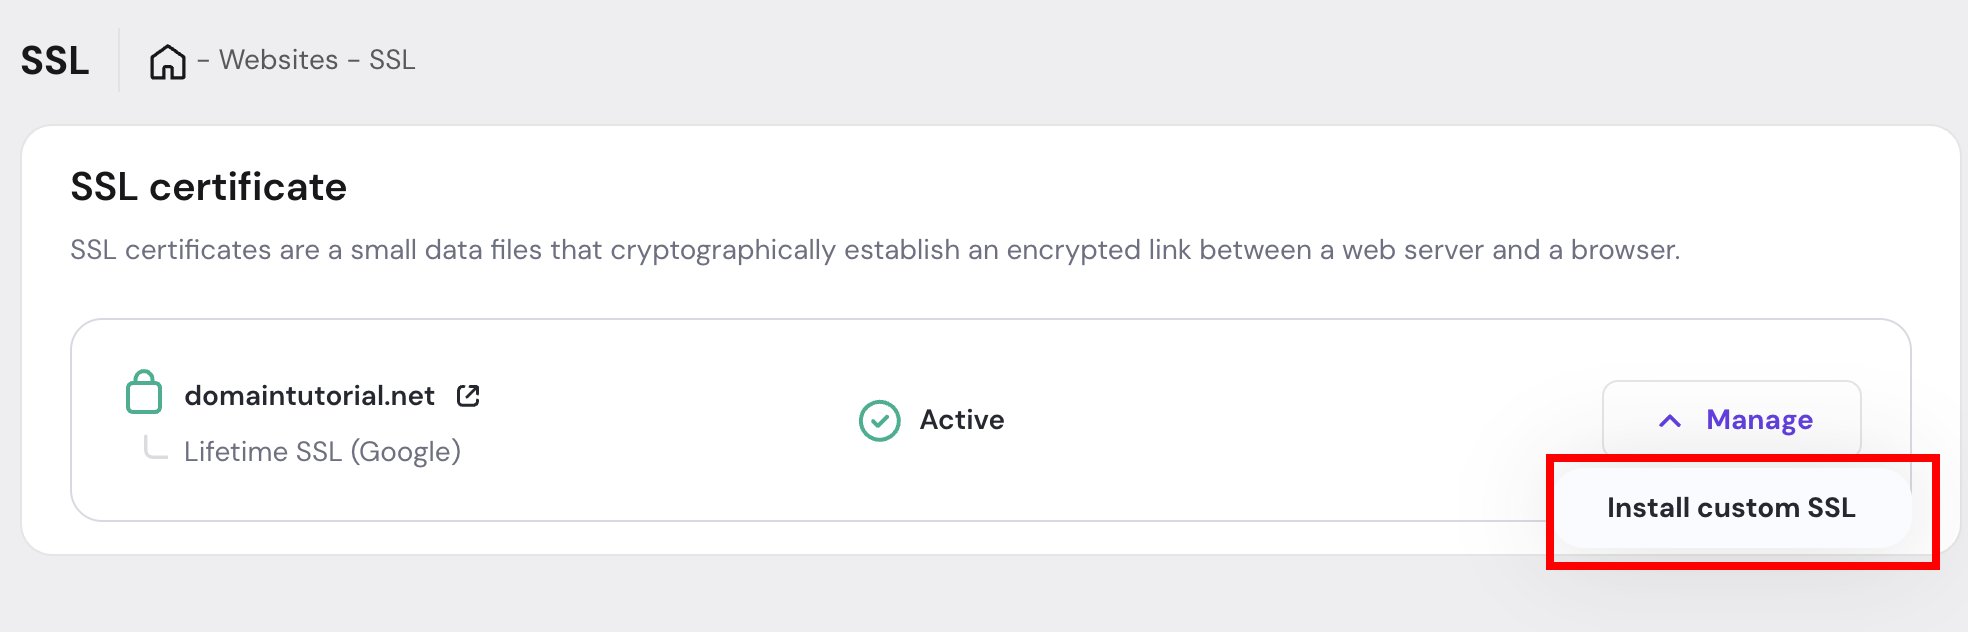The width and height of the screenshot is (1968, 632).
Task: Collapse the Manage chevron arrow
Action: pos(1670,421)
